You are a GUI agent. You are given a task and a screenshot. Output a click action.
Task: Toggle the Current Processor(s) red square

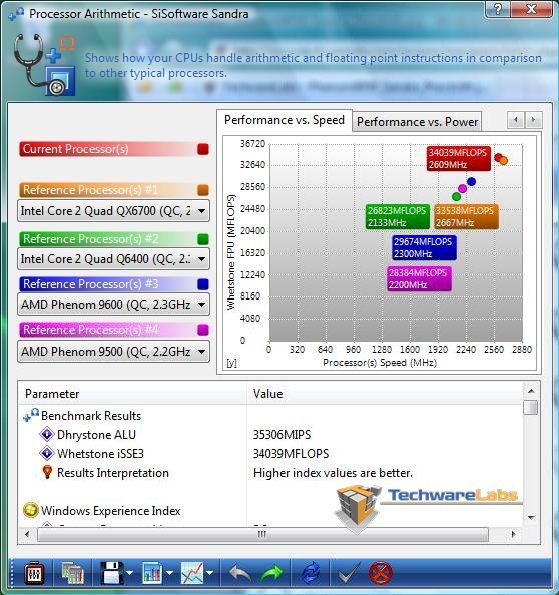coord(203,149)
